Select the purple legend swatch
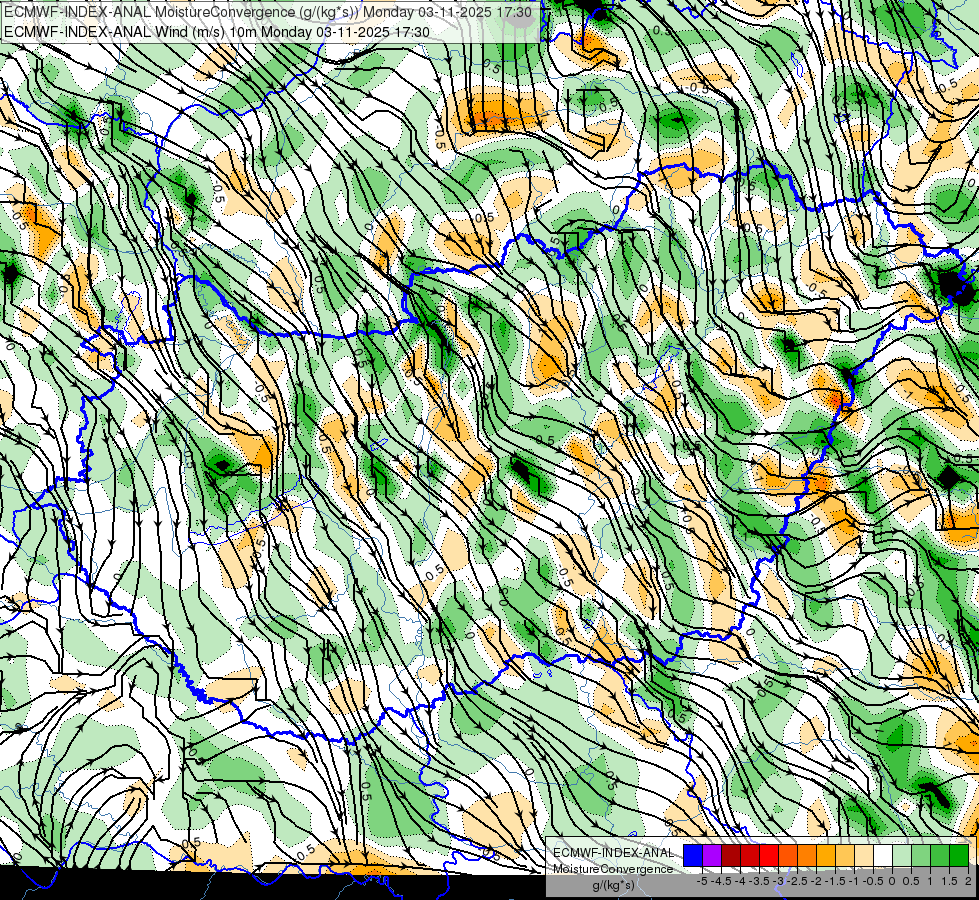 [x=712, y=855]
